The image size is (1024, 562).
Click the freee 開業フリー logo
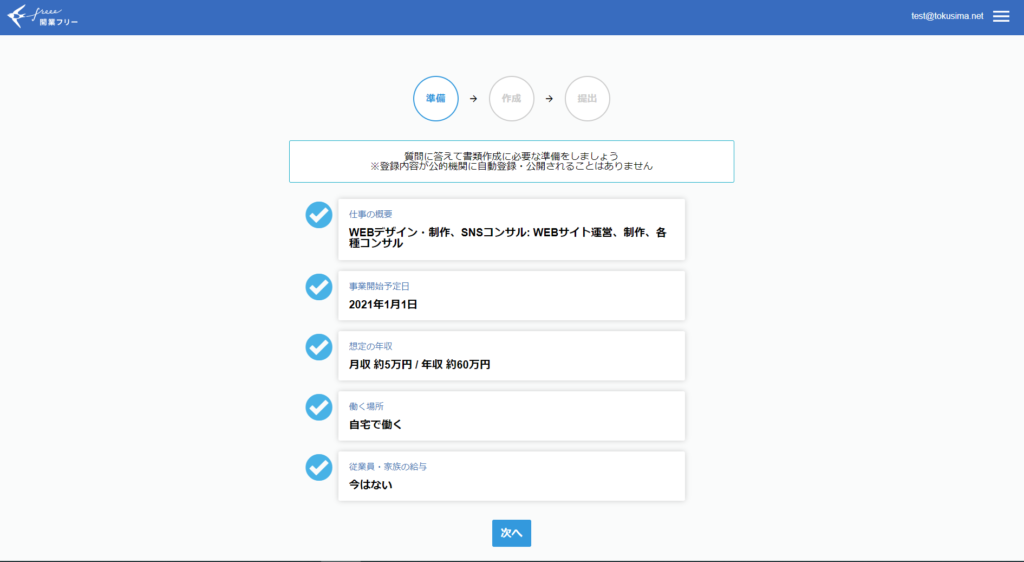42,17
